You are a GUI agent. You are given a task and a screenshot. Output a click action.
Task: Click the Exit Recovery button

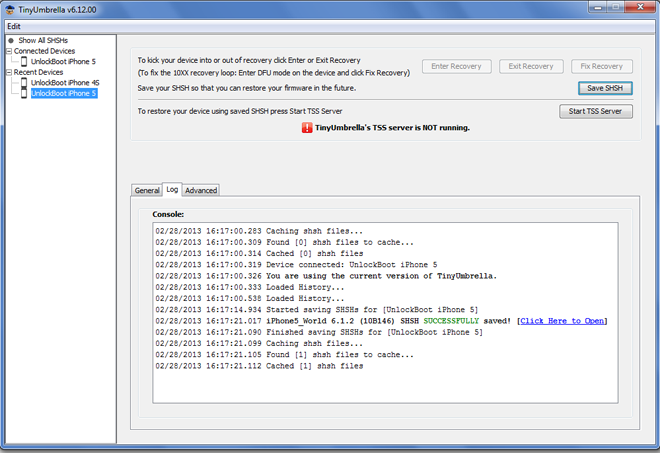pos(531,66)
